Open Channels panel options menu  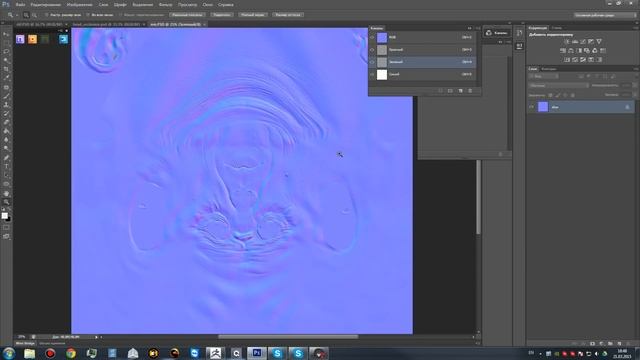click(478, 28)
